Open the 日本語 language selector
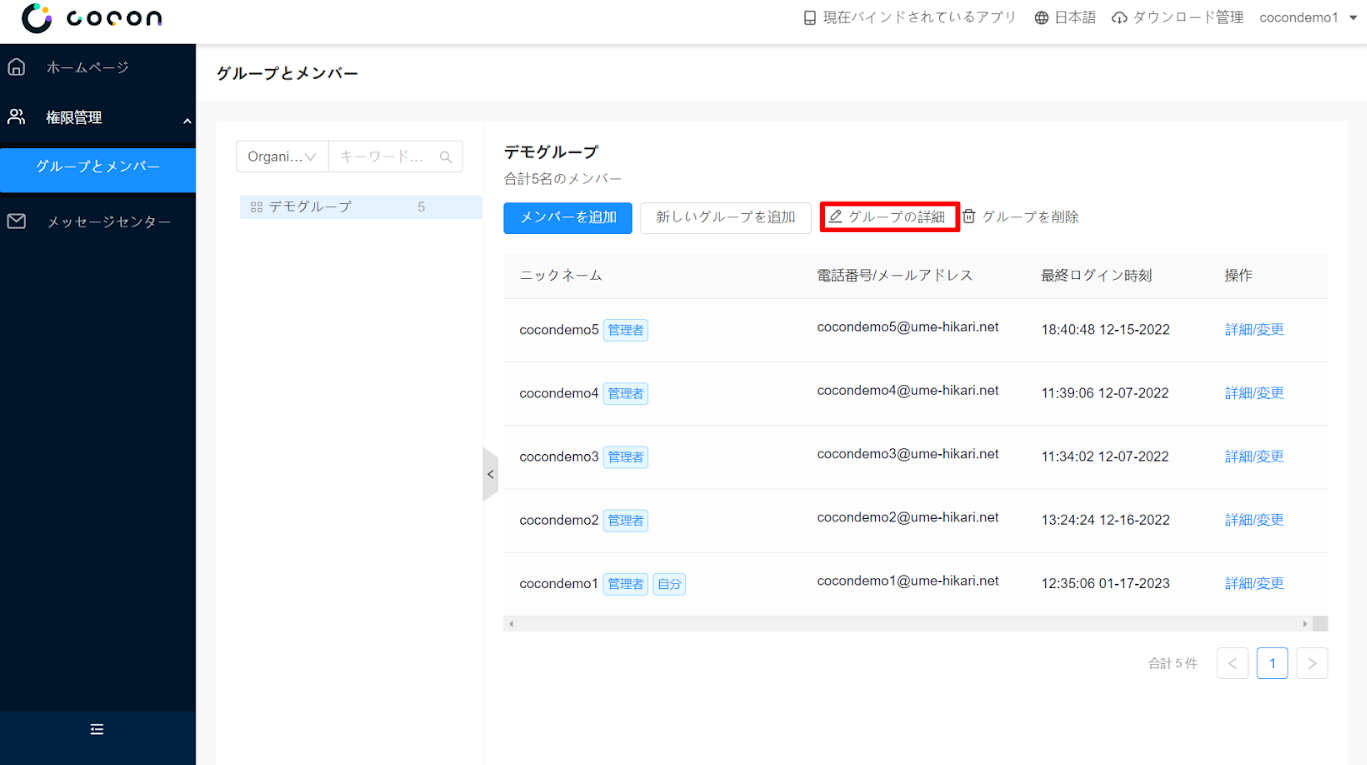The width and height of the screenshot is (1367, 765). pyautogui.click(x=1065, y=18)
